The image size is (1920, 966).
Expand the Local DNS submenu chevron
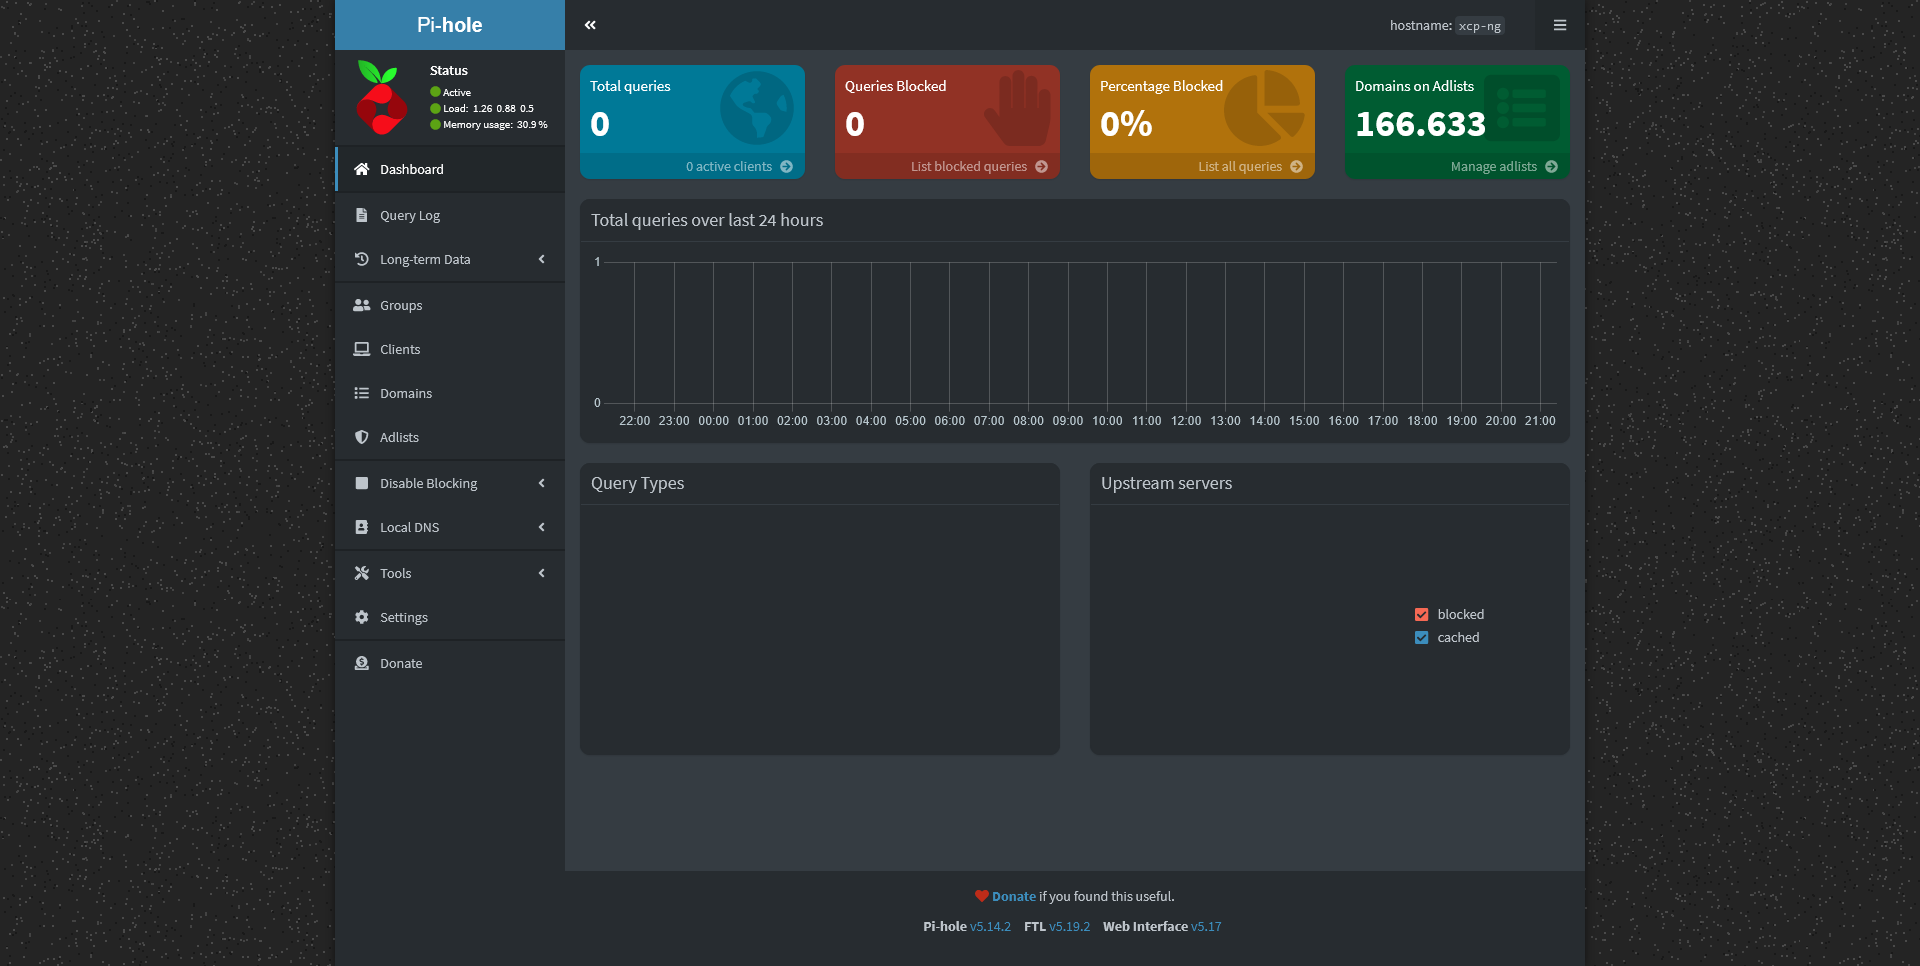[541, 527]
